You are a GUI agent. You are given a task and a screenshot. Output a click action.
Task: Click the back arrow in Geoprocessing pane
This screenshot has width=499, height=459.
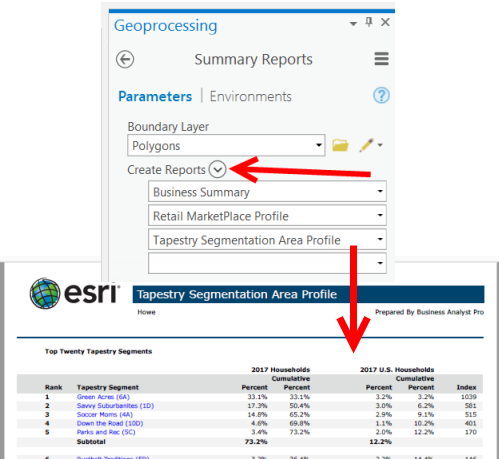(x=125, y=59)
